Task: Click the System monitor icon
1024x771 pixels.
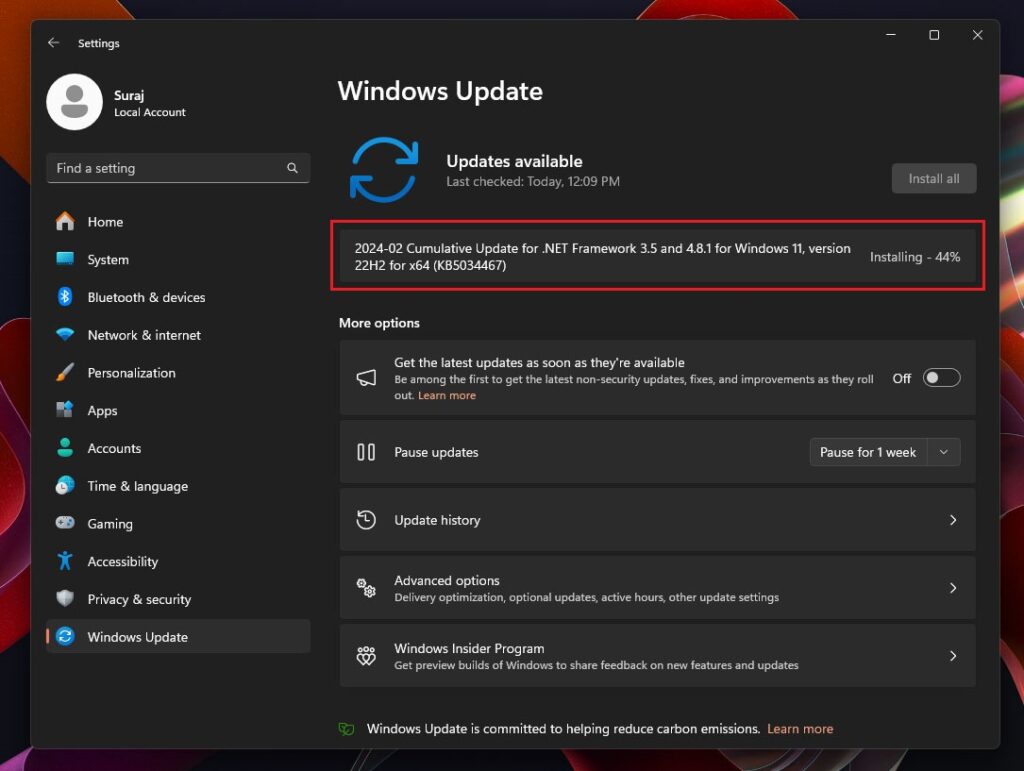Action: (x=65, y=259)
